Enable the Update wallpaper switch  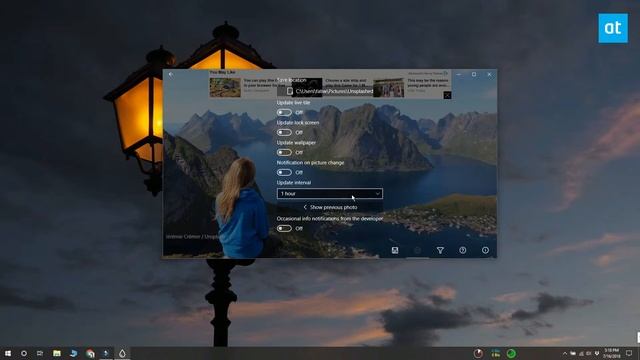[x=284, y=152]
